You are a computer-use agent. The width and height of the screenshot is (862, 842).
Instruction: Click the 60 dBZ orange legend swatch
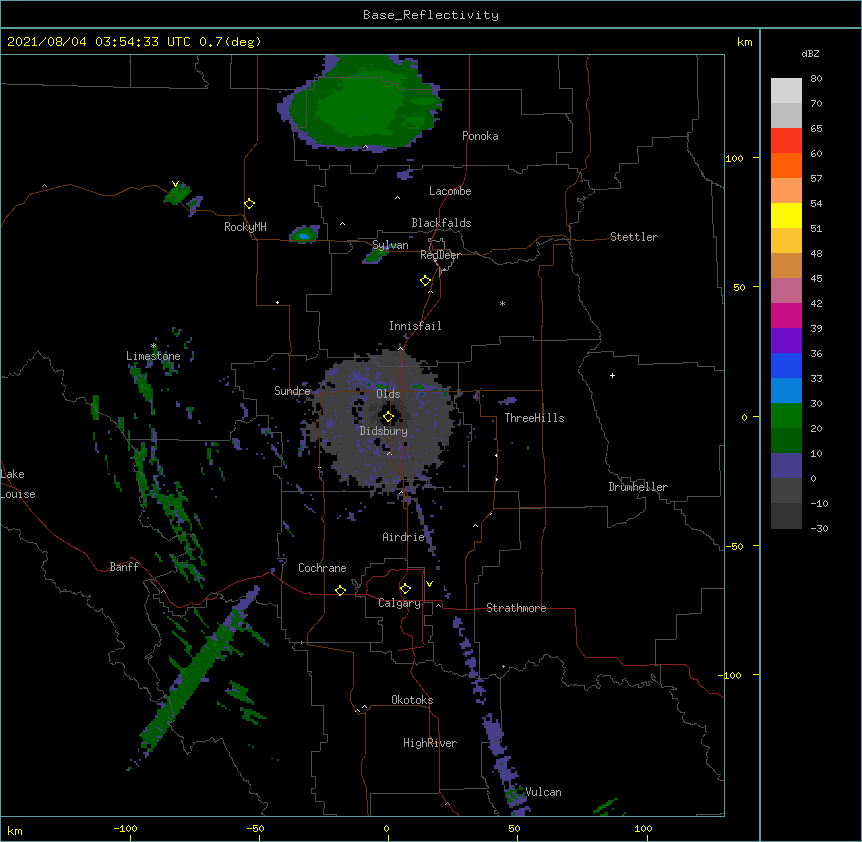click(x=786, y=165)
